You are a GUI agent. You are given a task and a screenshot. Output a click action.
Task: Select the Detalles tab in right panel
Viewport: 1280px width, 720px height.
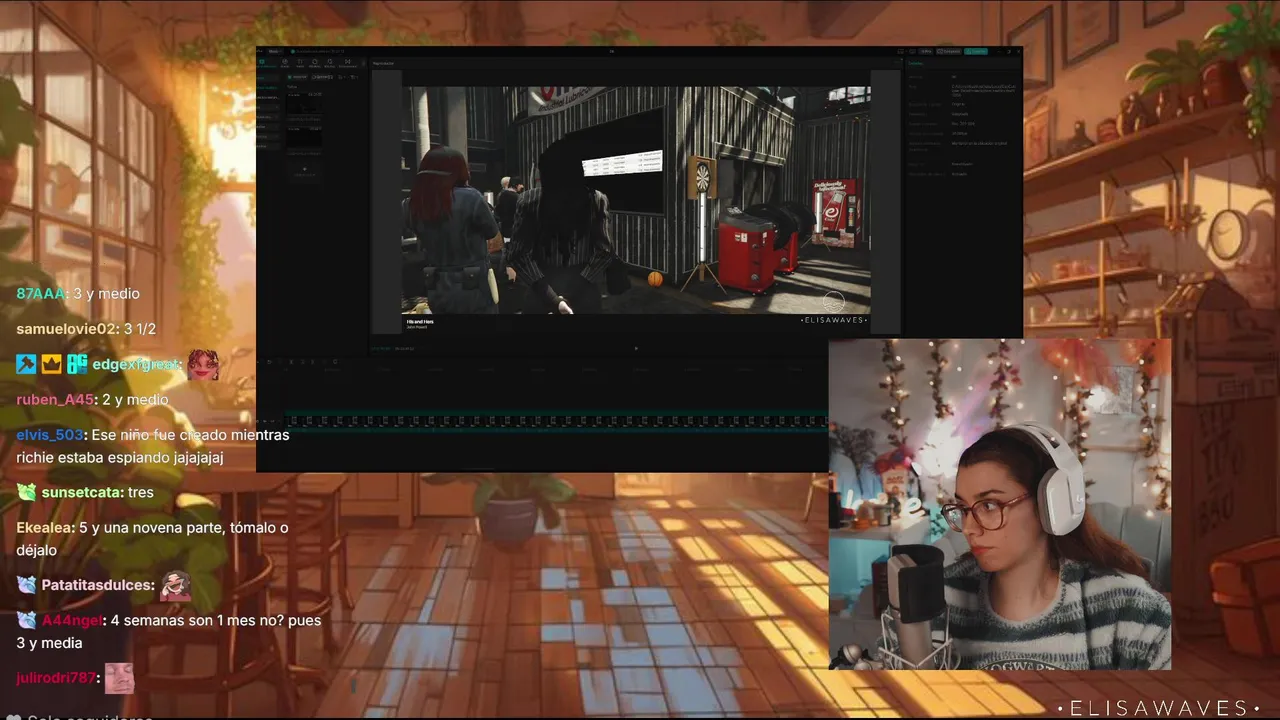tap(916, 63)
